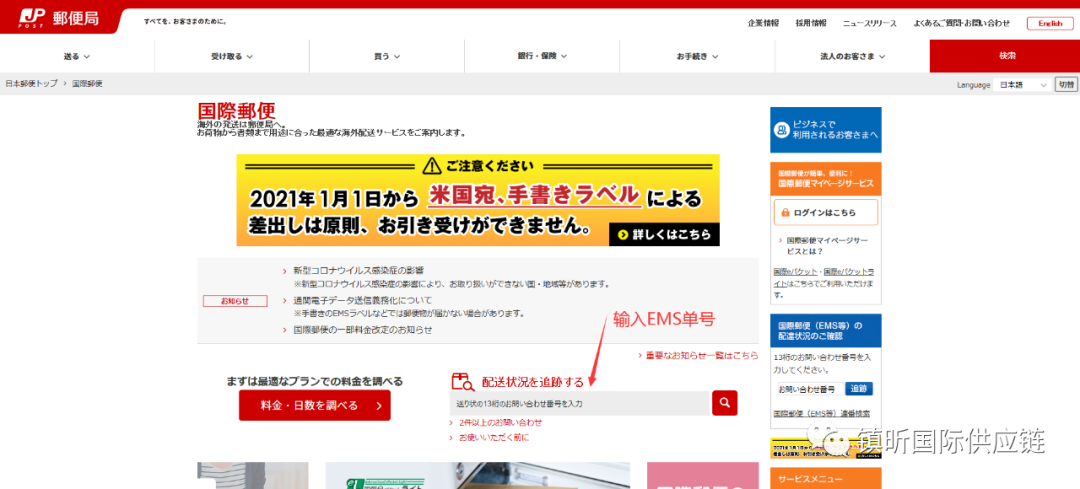
Task: Click the business user icon in ビジネスで利用 banner
Action: pyautogui.click(x=781, y=129)
